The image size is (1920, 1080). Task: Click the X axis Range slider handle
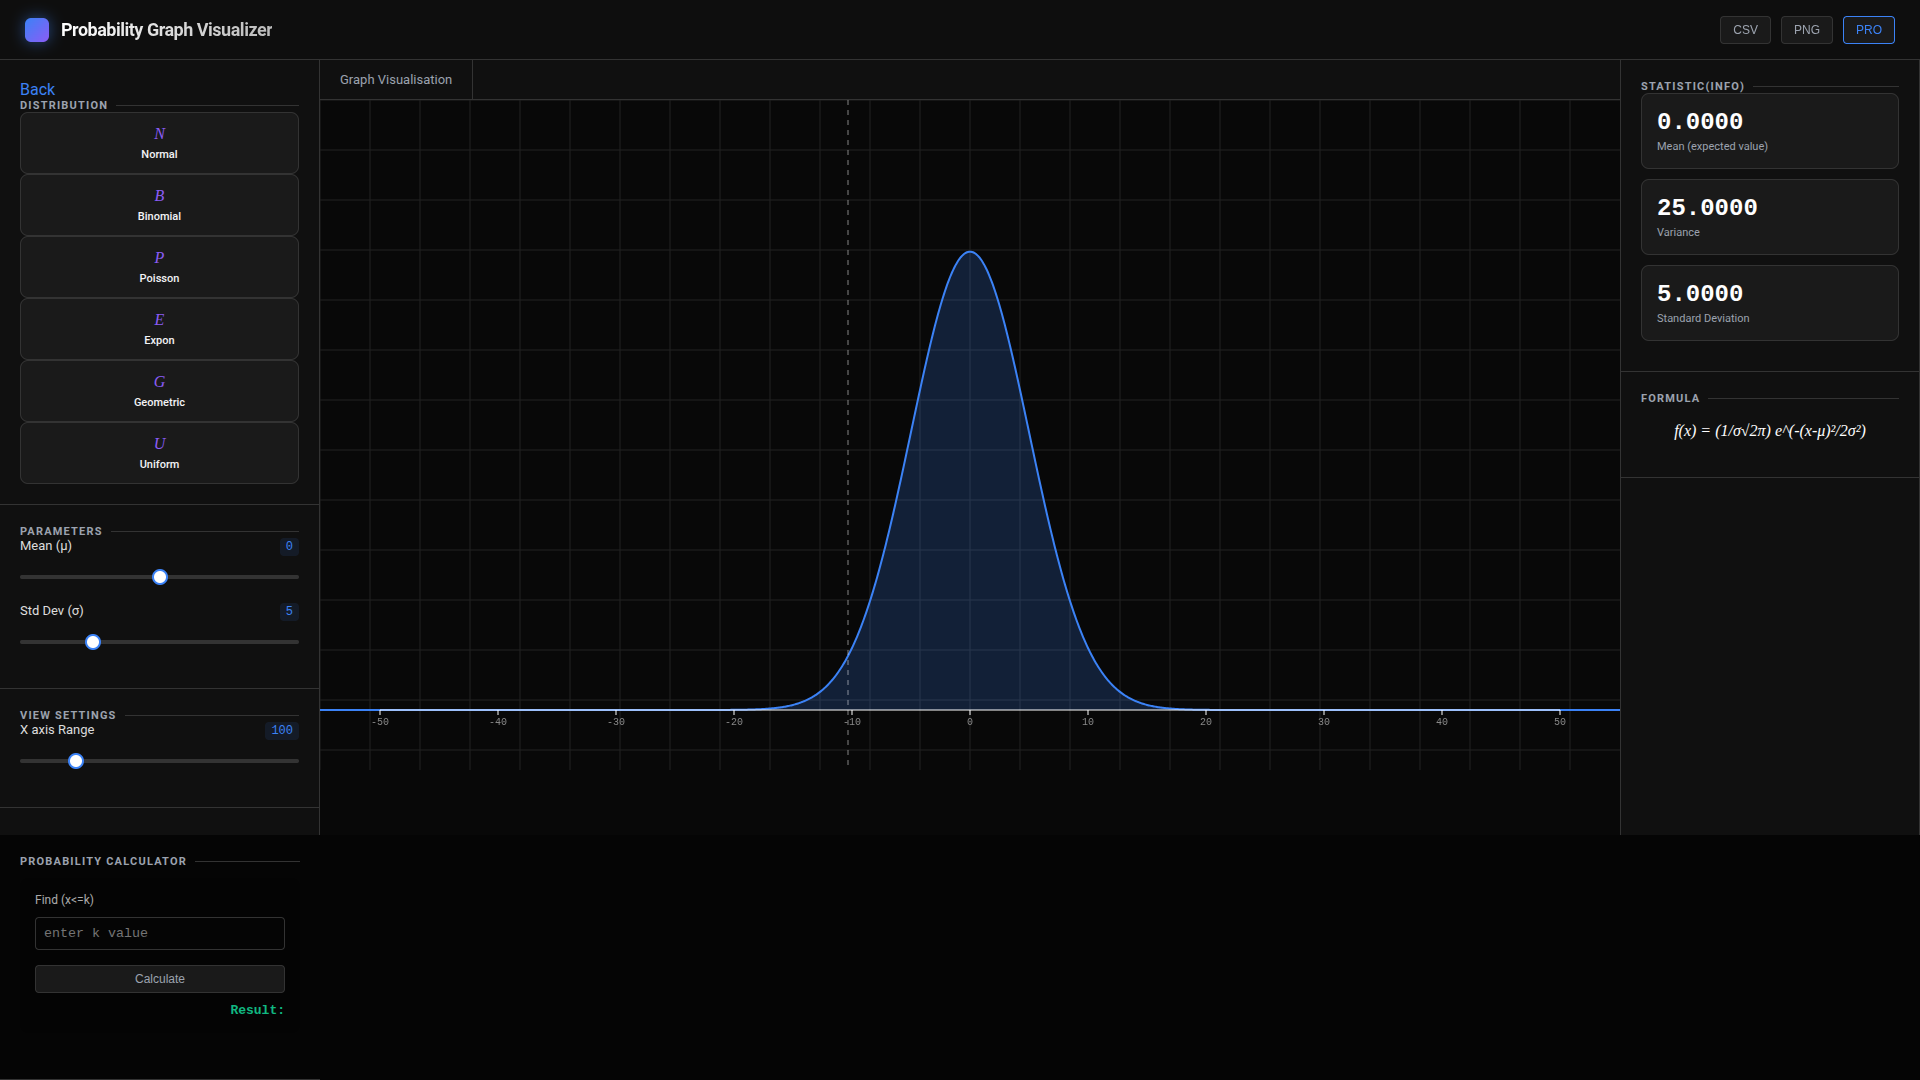pos(76,761)
